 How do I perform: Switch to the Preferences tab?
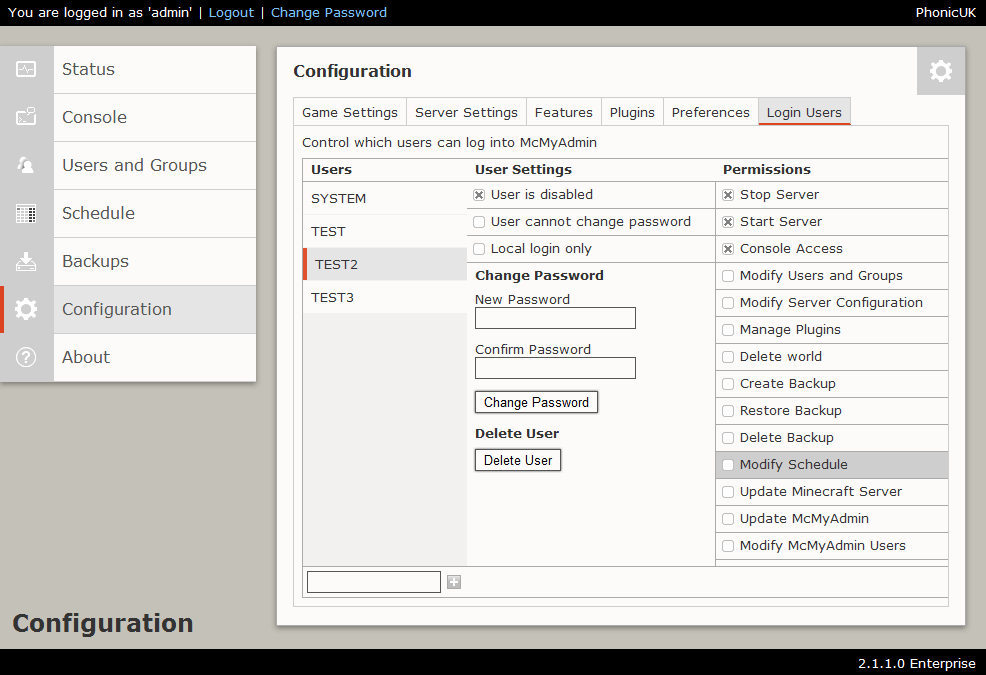coord(711,112)
